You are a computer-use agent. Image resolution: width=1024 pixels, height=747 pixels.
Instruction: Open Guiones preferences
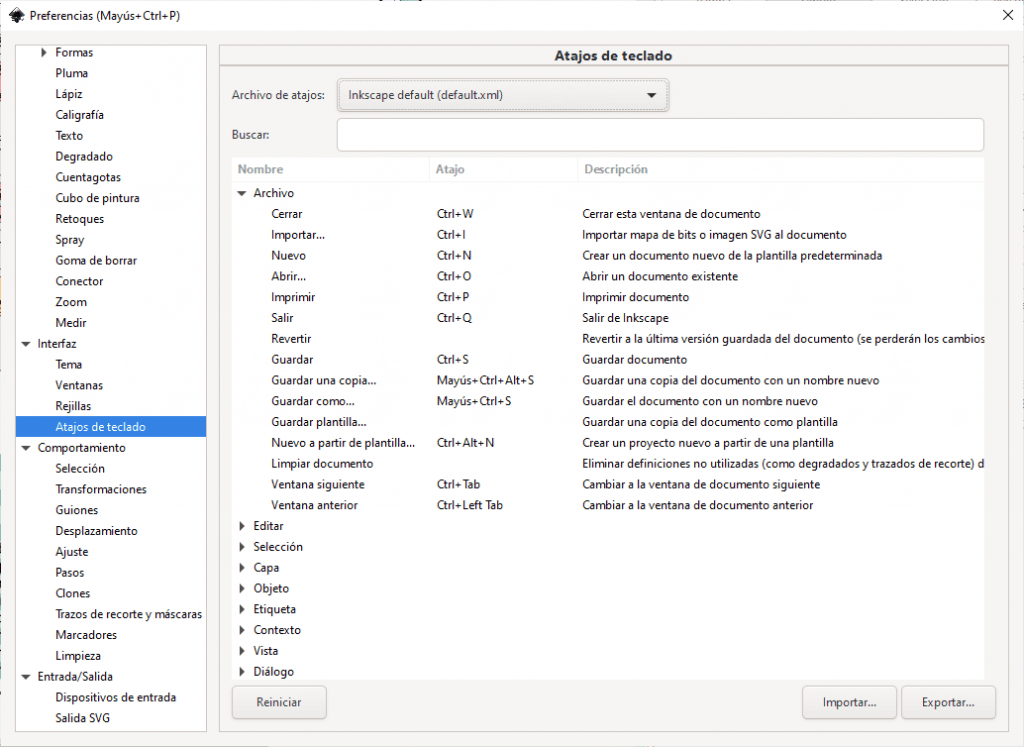(76, 511)
